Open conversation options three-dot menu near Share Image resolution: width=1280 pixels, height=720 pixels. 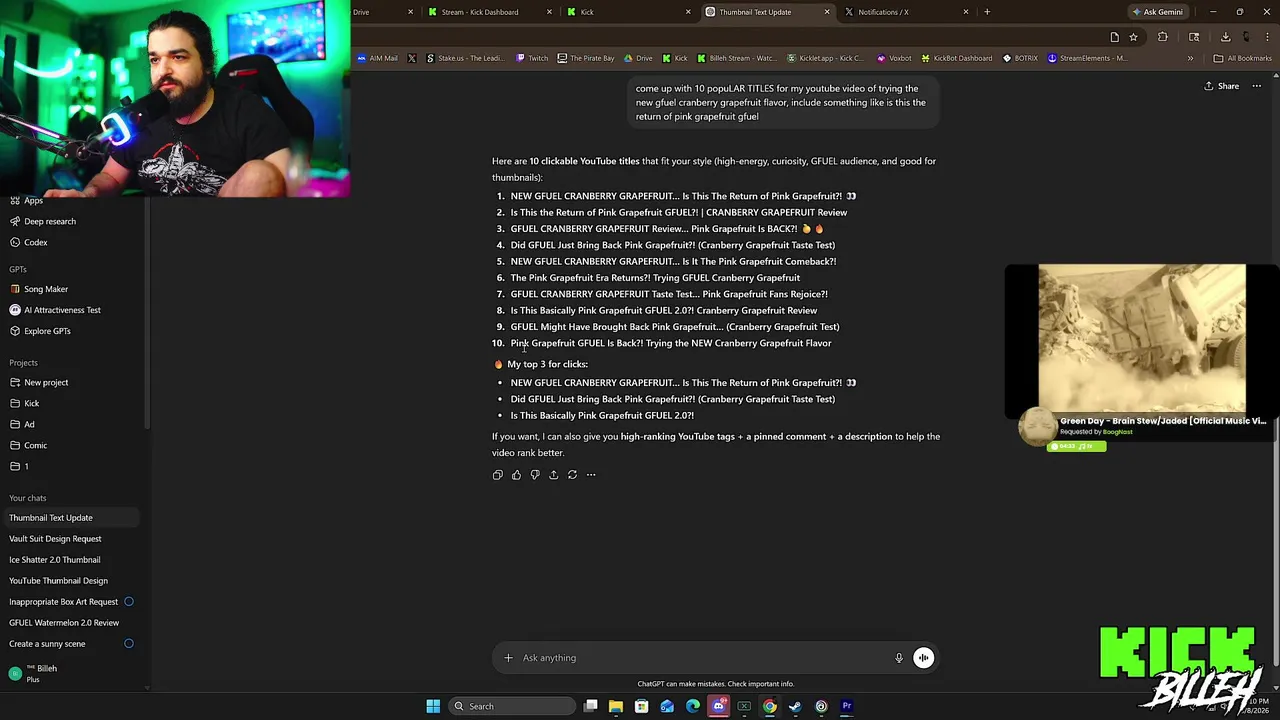(x=1257, y=86)
